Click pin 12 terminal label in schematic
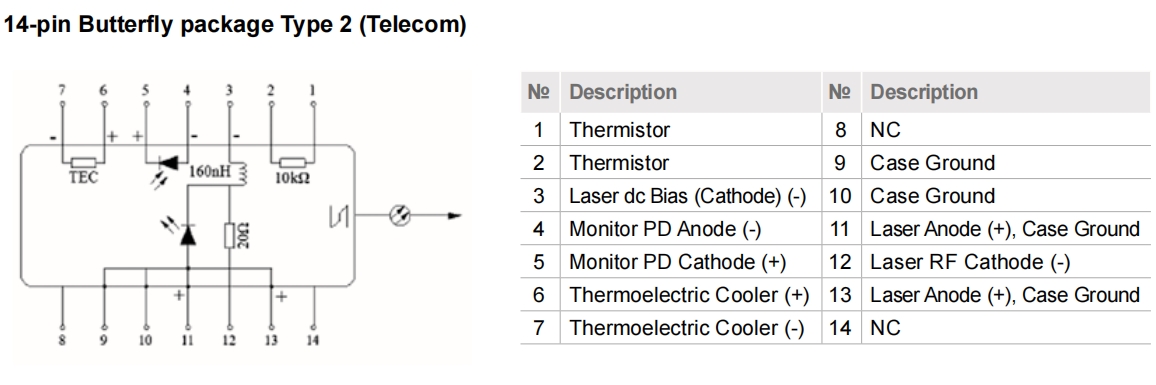Screen dimensions: 1156x385 click(229, 340)
